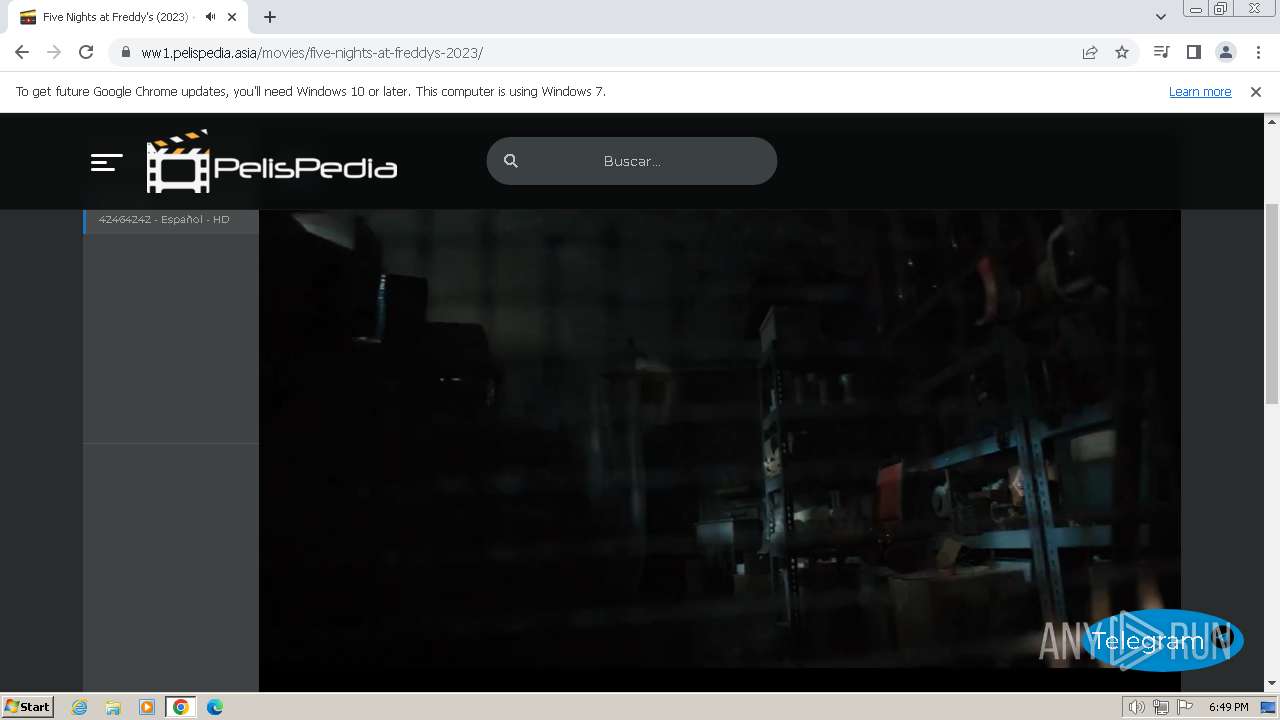Share this page icon
The width and height of the screenshot is (1280, 720).
1090,52
